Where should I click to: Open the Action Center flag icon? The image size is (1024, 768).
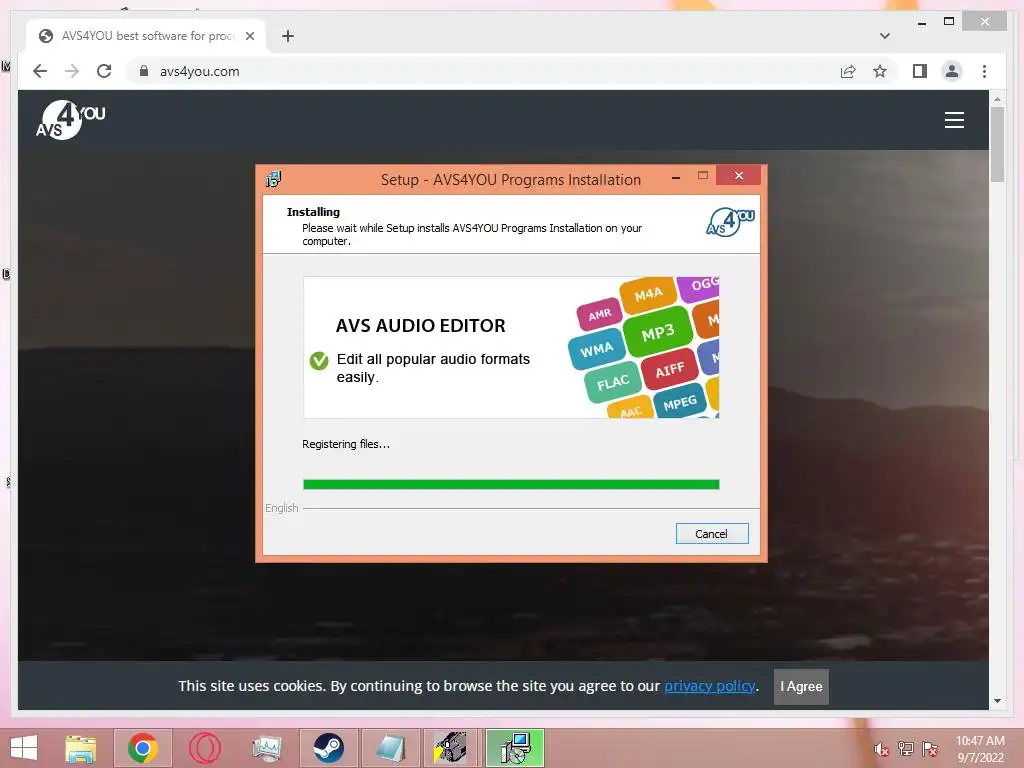point(930,748)
